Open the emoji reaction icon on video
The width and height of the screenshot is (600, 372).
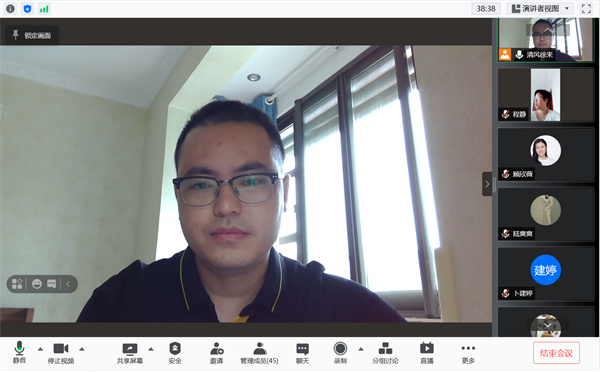coord(37,284)
